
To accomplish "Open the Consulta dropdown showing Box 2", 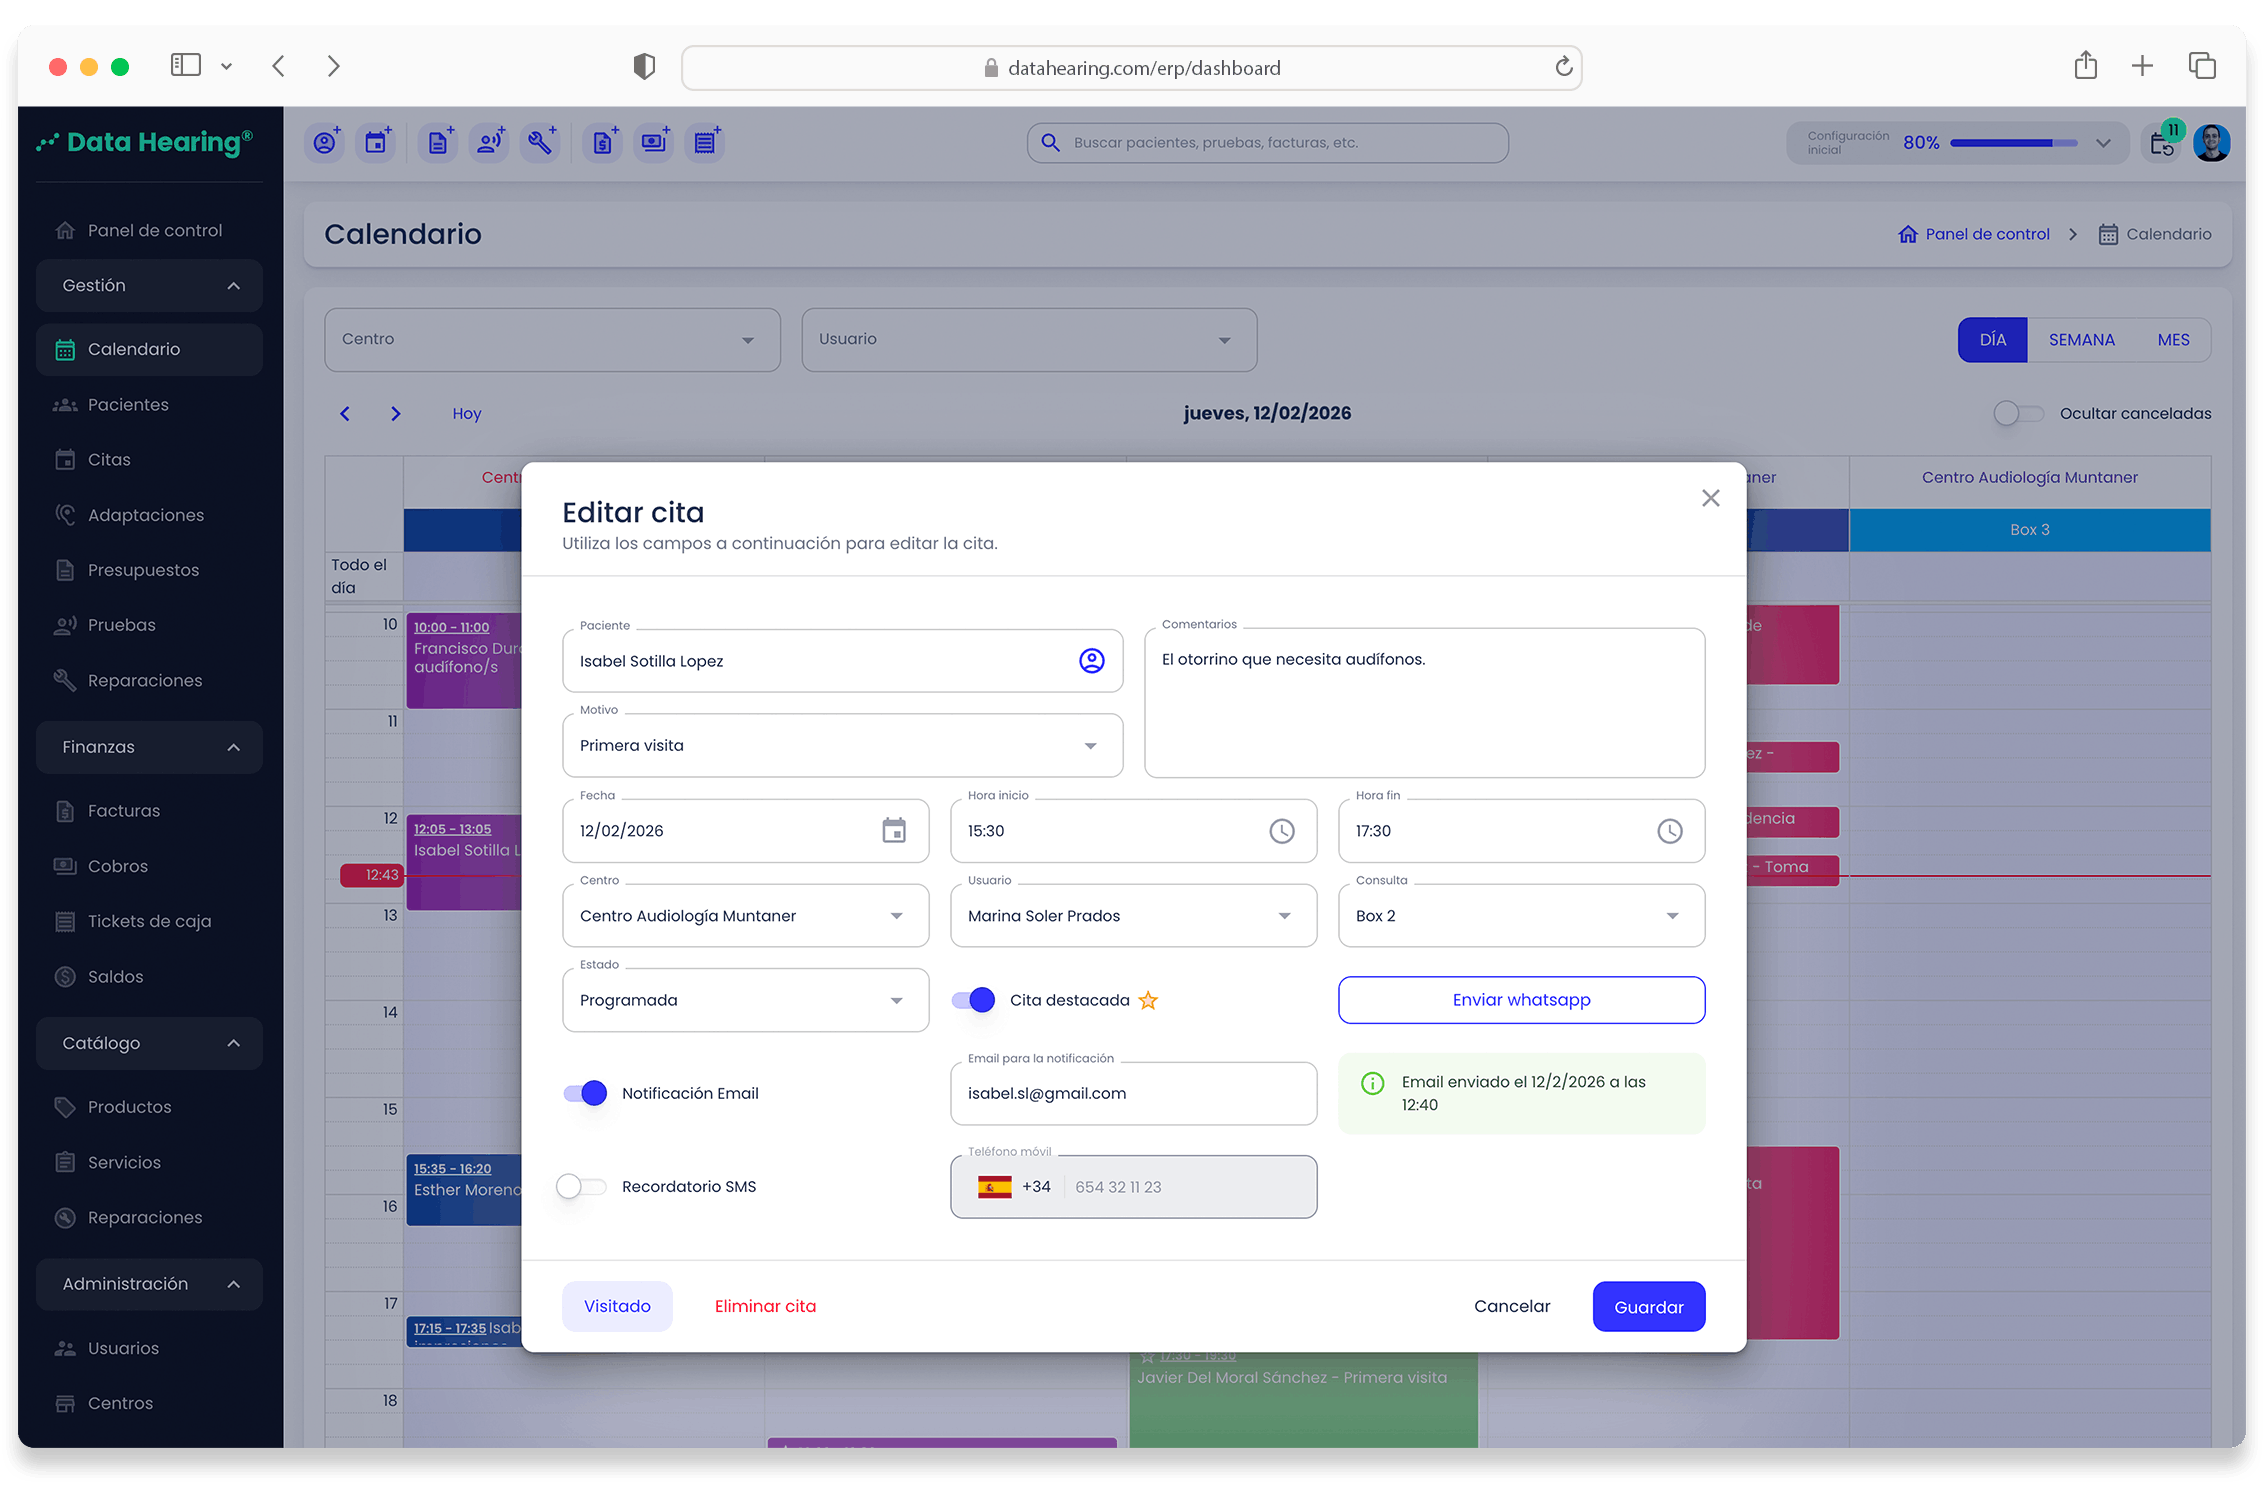I will pos(1520,916).
